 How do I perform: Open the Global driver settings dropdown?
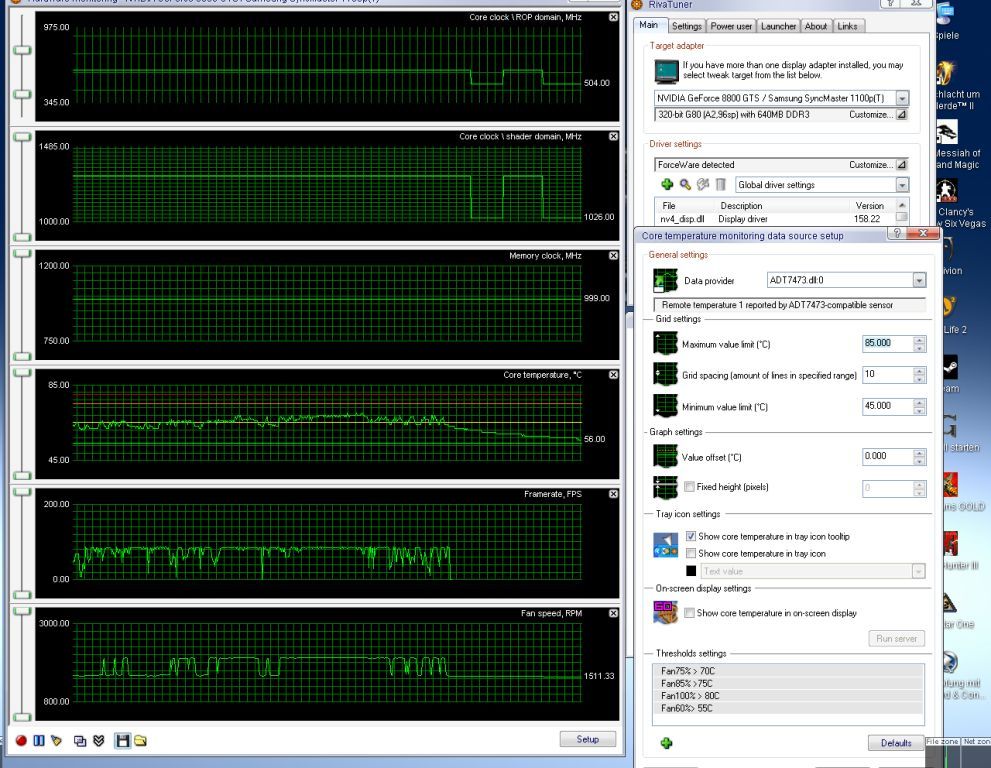(902, 185)
